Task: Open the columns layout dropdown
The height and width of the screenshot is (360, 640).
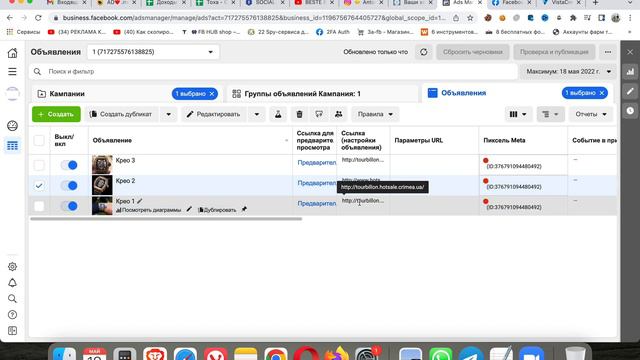Action: coord(518,114)
